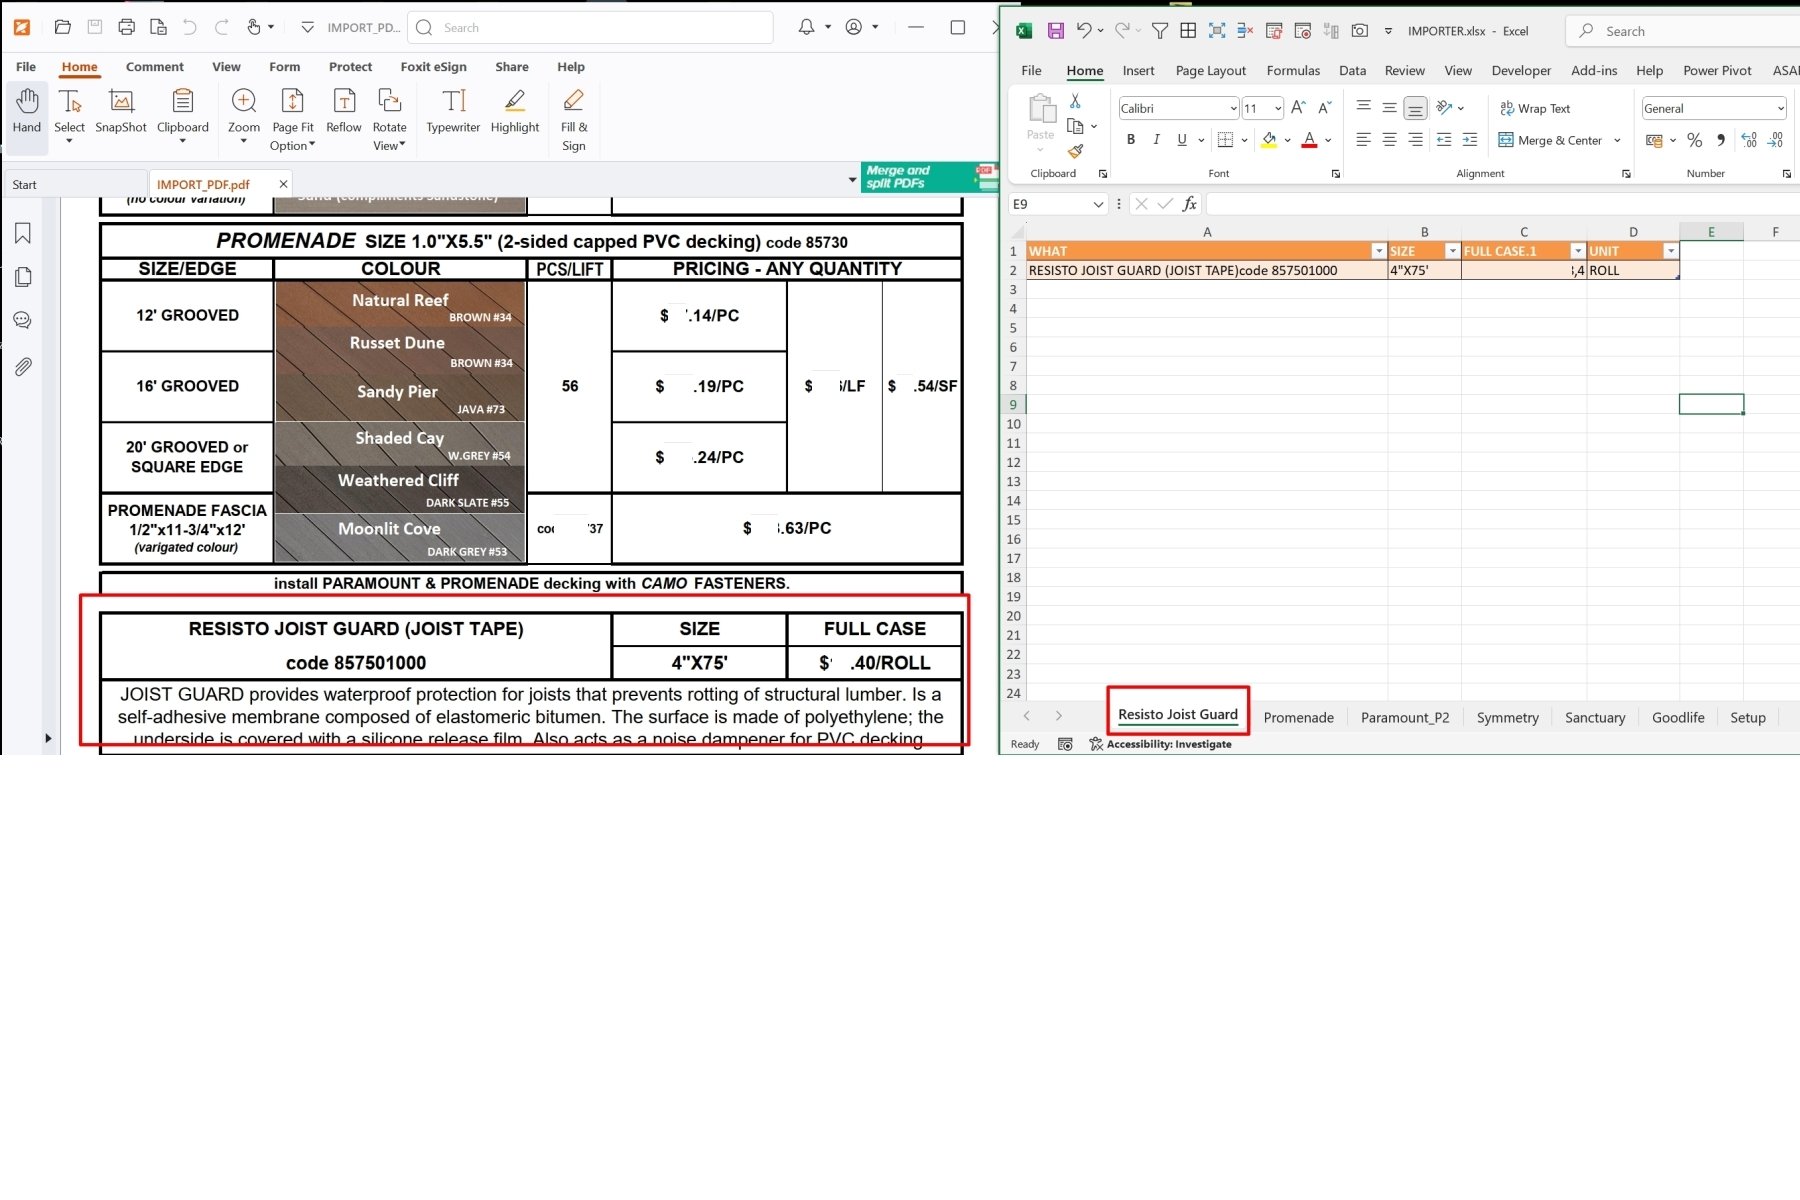
Task: Click the Foxit Search field
Action: tap(591, 27)
